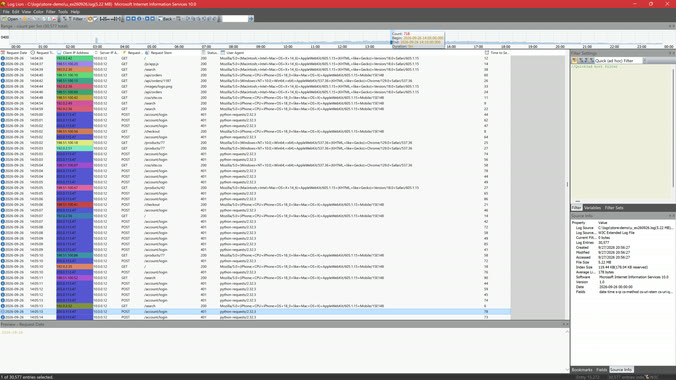Click the 03:00 marker on the range timeline
Image resolution: width=676 pixels, height=380 pixels.
coord(97,47)
